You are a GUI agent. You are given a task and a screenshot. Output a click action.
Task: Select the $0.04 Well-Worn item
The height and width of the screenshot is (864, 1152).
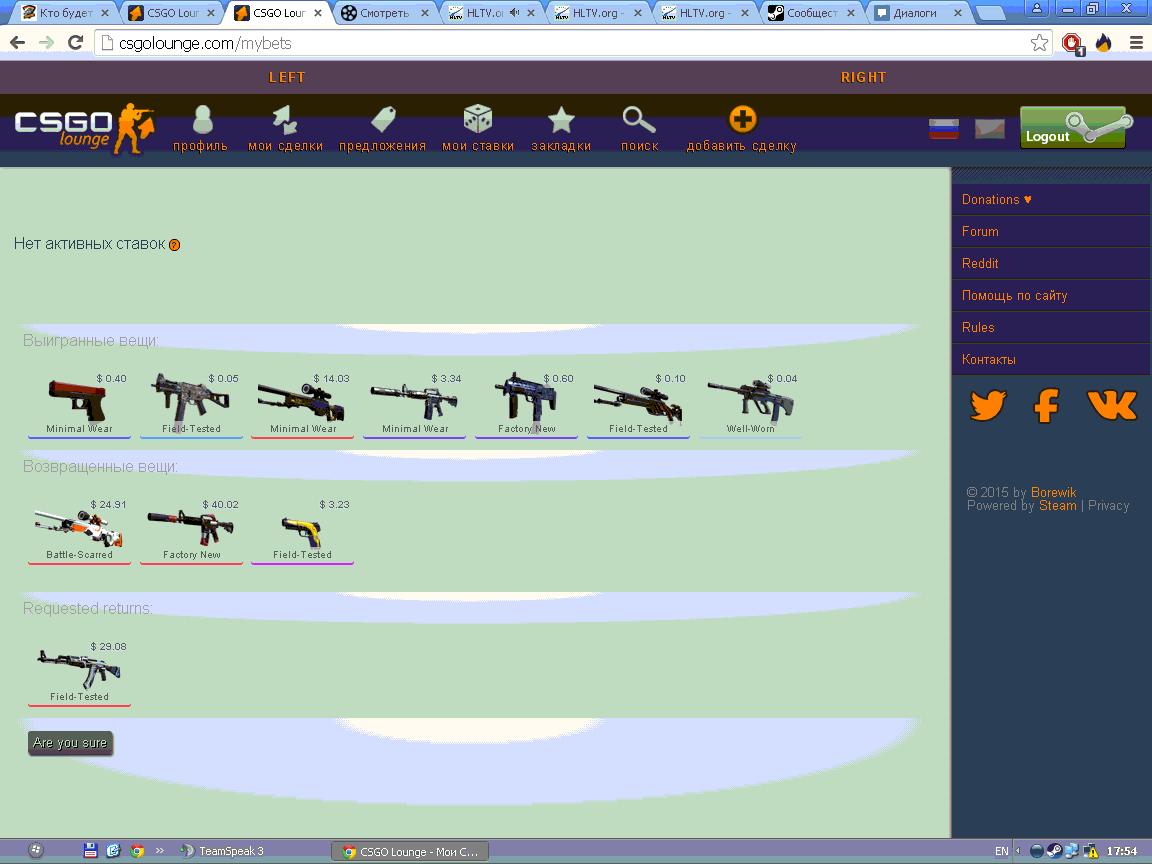pos(749,404)
